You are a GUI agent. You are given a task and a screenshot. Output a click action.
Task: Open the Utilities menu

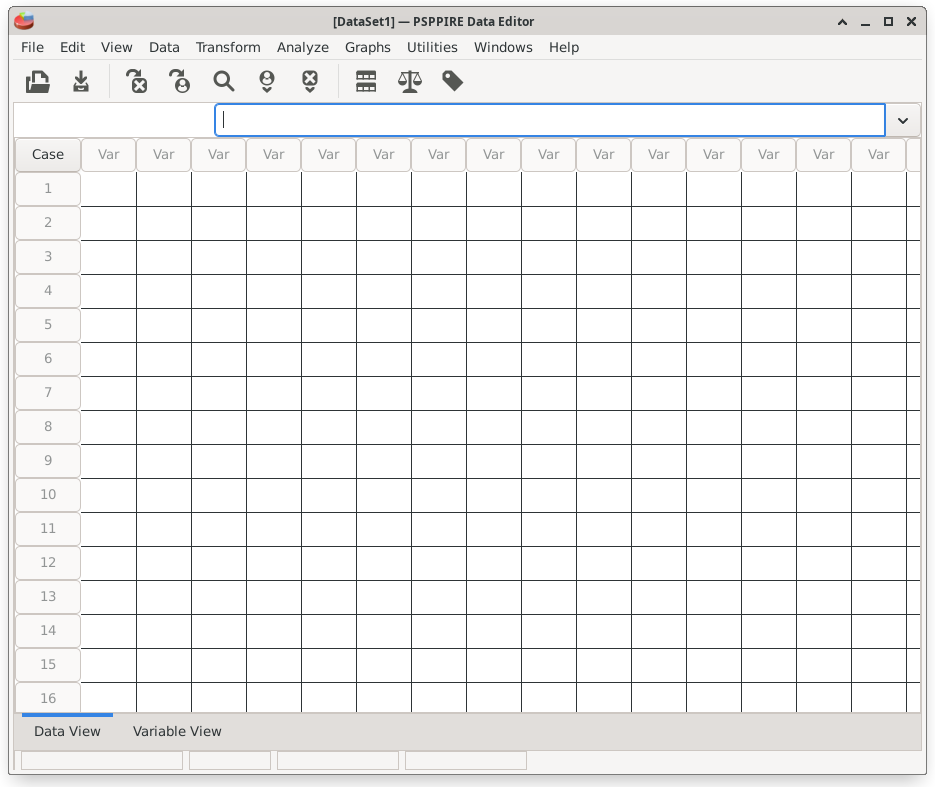pos(432,47)
